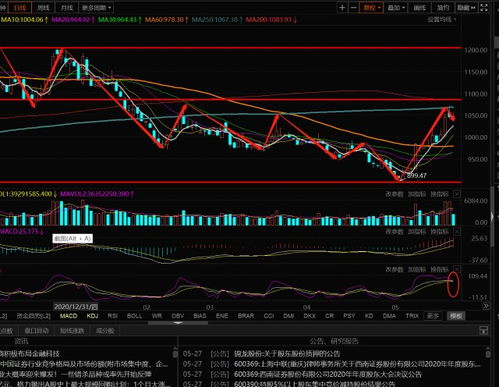
Task: Click 设置均线 moving average settings
Action: (x=441, y=19)
